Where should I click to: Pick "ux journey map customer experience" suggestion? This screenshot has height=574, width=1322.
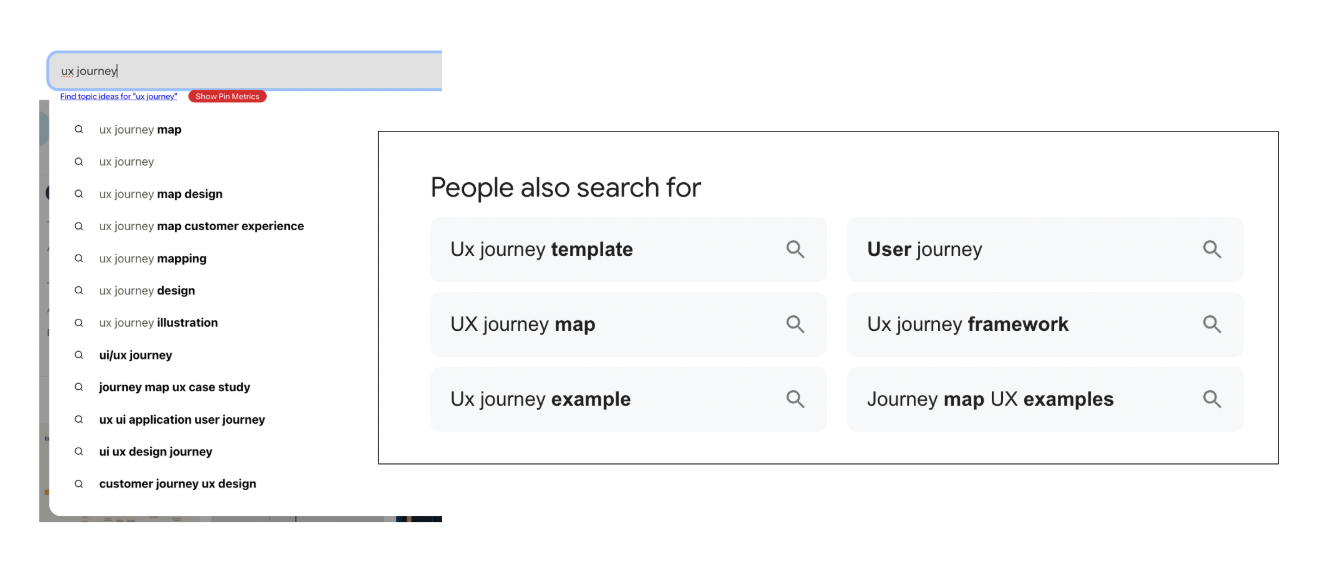[201, 226]
